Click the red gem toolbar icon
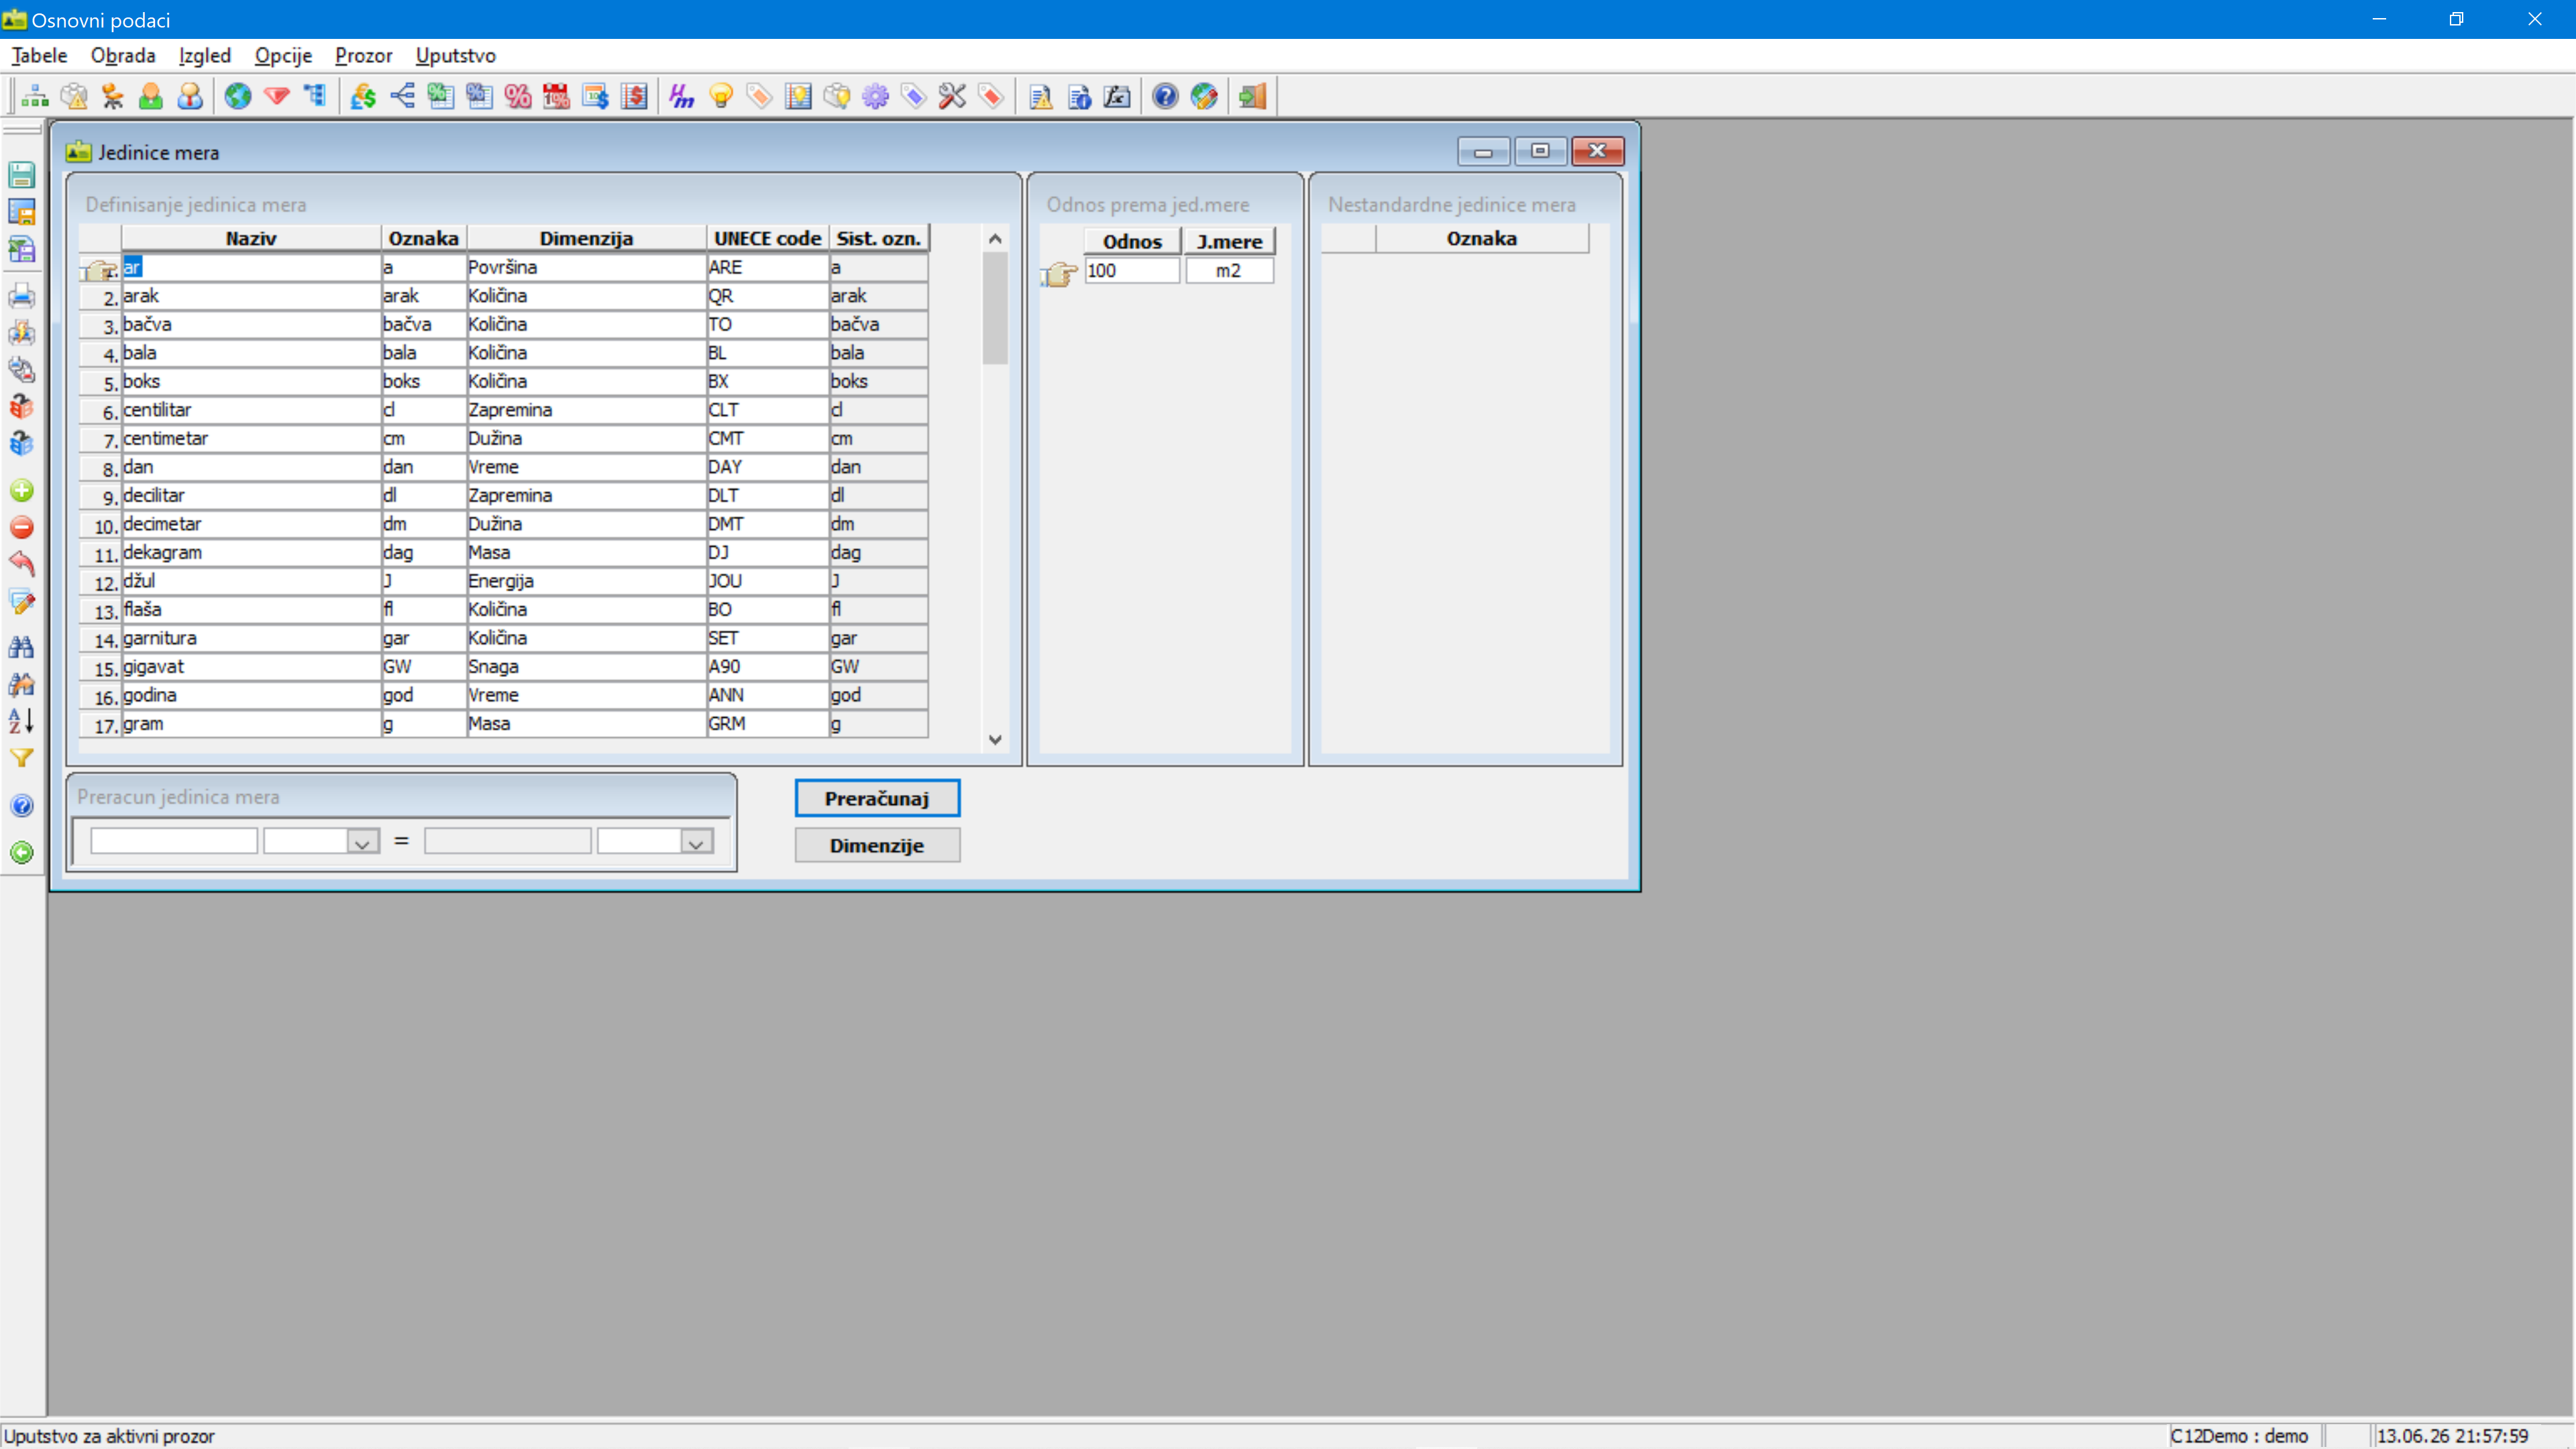 click(x=276, y=96)
